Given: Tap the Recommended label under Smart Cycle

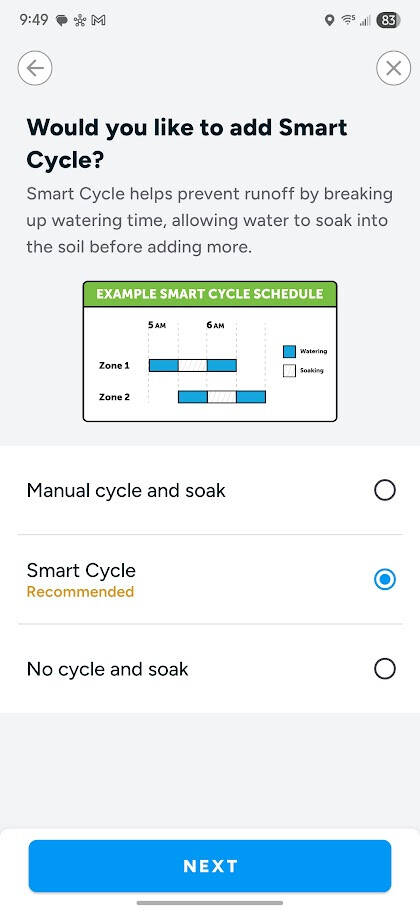Looking at the screenshot, I should pos(80,591).
